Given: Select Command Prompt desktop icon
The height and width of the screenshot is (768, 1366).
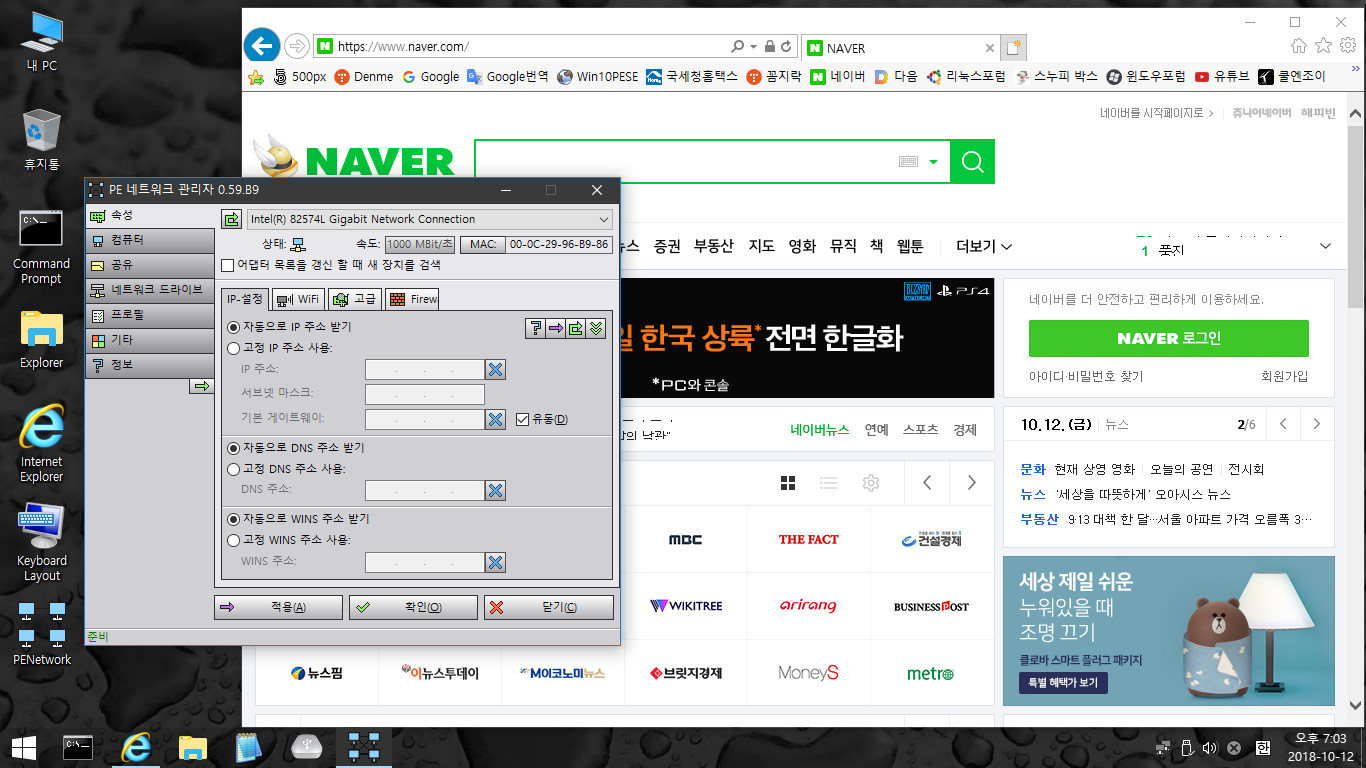Looking at the screenshot, I should click(41, 247).
